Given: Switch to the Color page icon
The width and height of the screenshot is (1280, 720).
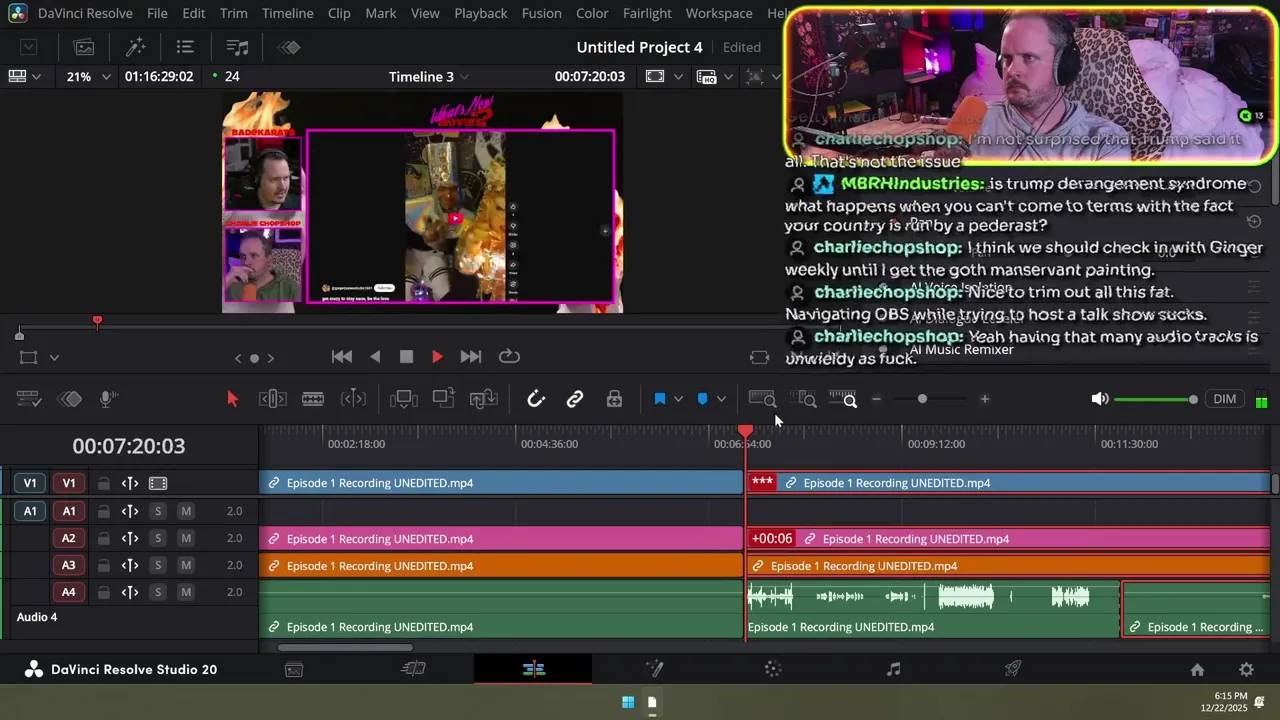Looking at the screenshot, I should click(x=773, y=669).
